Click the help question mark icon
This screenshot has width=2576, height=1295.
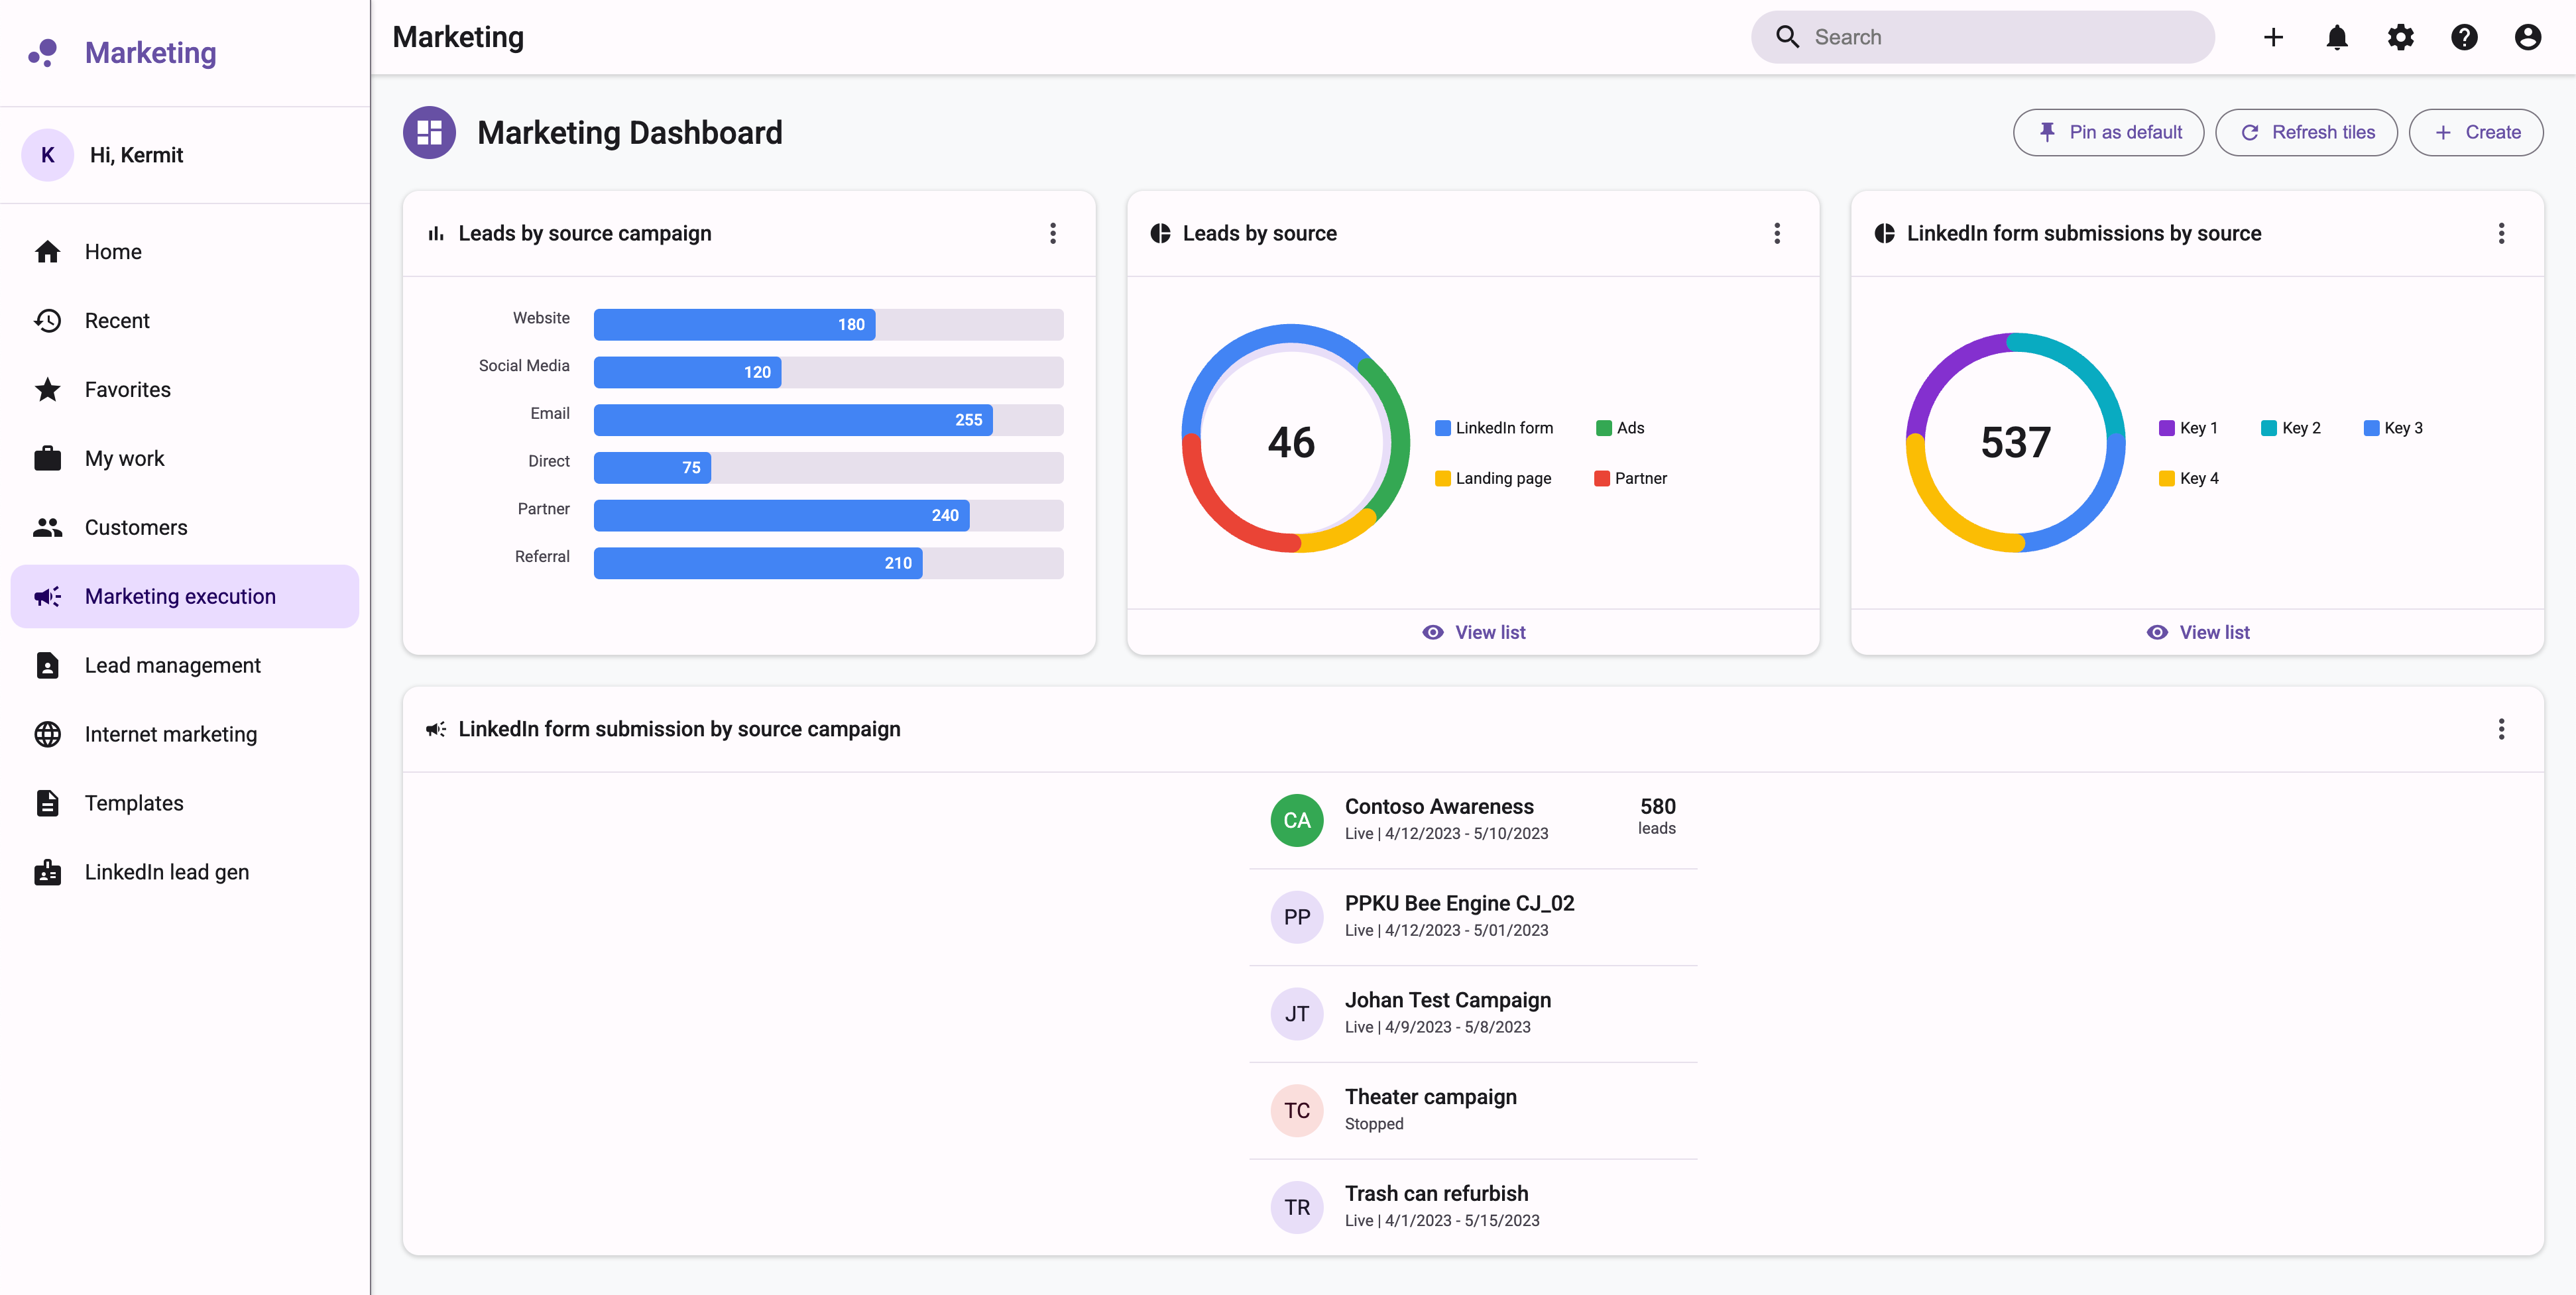pyautogui.click(x=2464, y=37)
